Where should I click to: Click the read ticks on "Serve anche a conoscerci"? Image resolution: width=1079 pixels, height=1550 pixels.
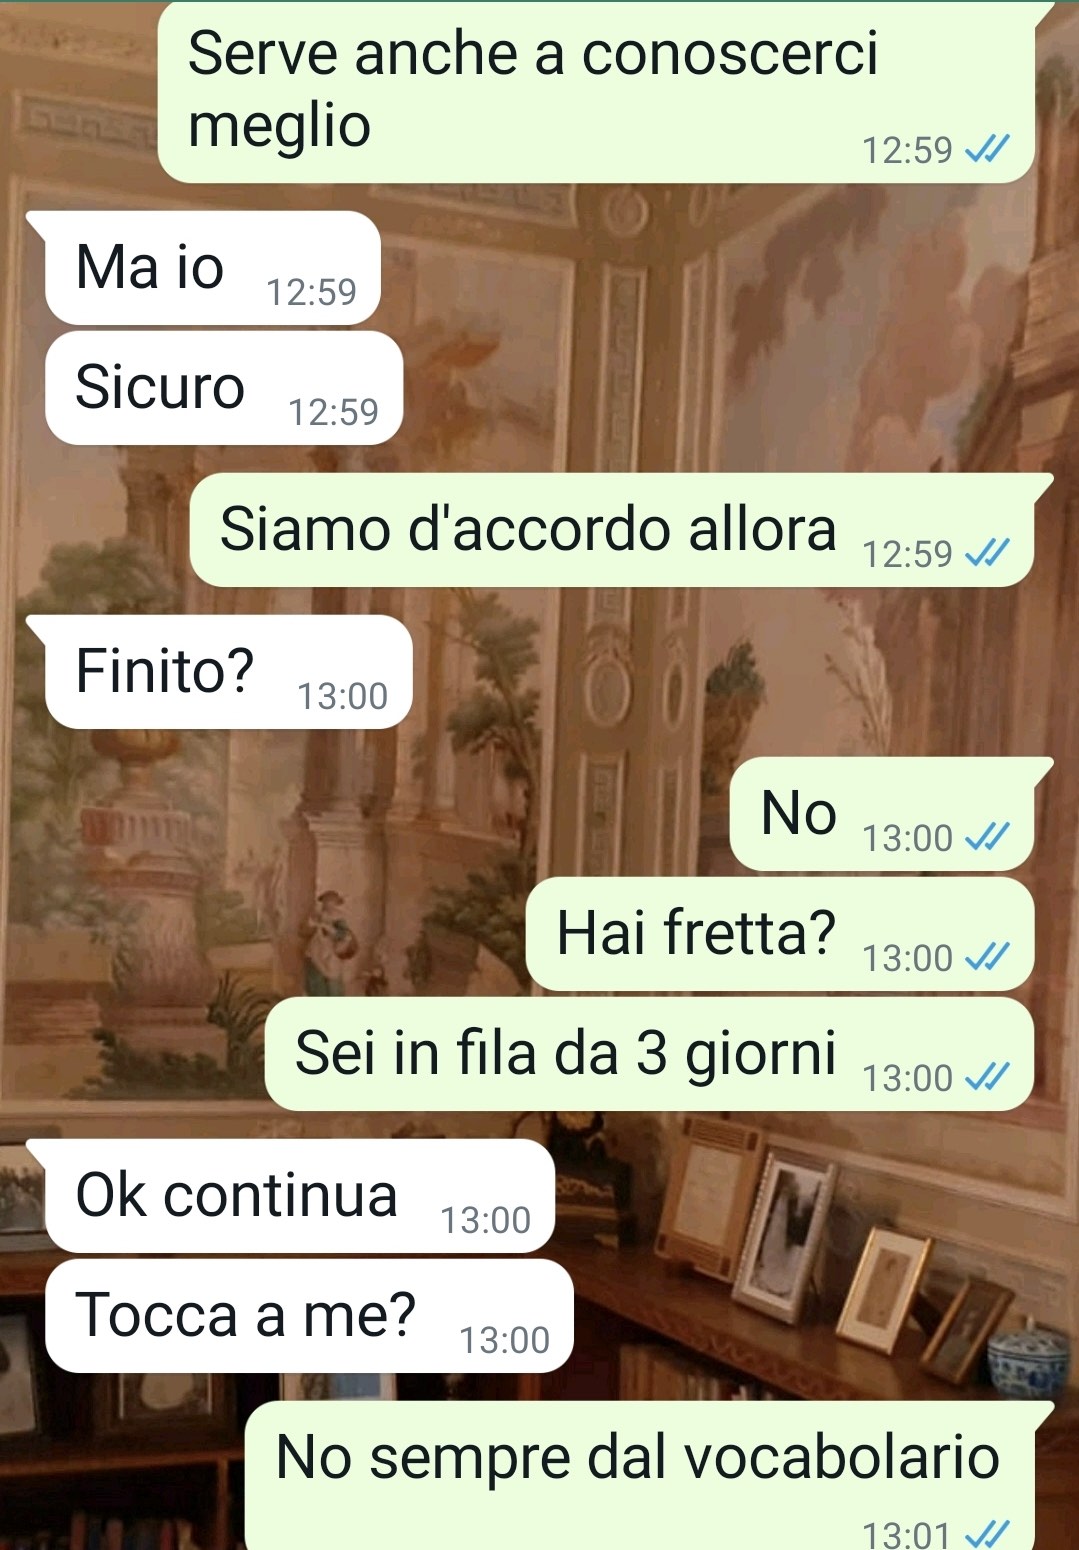(987, 149)
